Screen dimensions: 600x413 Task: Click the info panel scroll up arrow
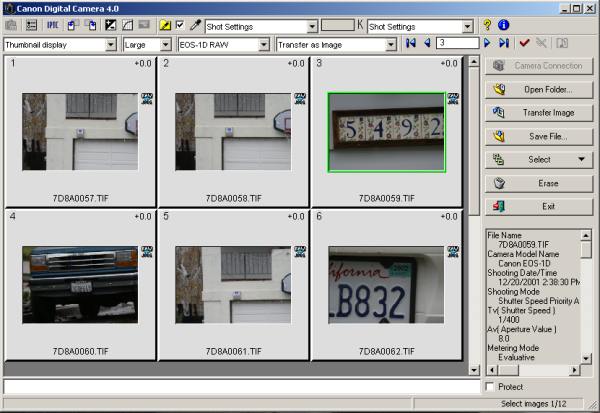(x=586, y=235)
